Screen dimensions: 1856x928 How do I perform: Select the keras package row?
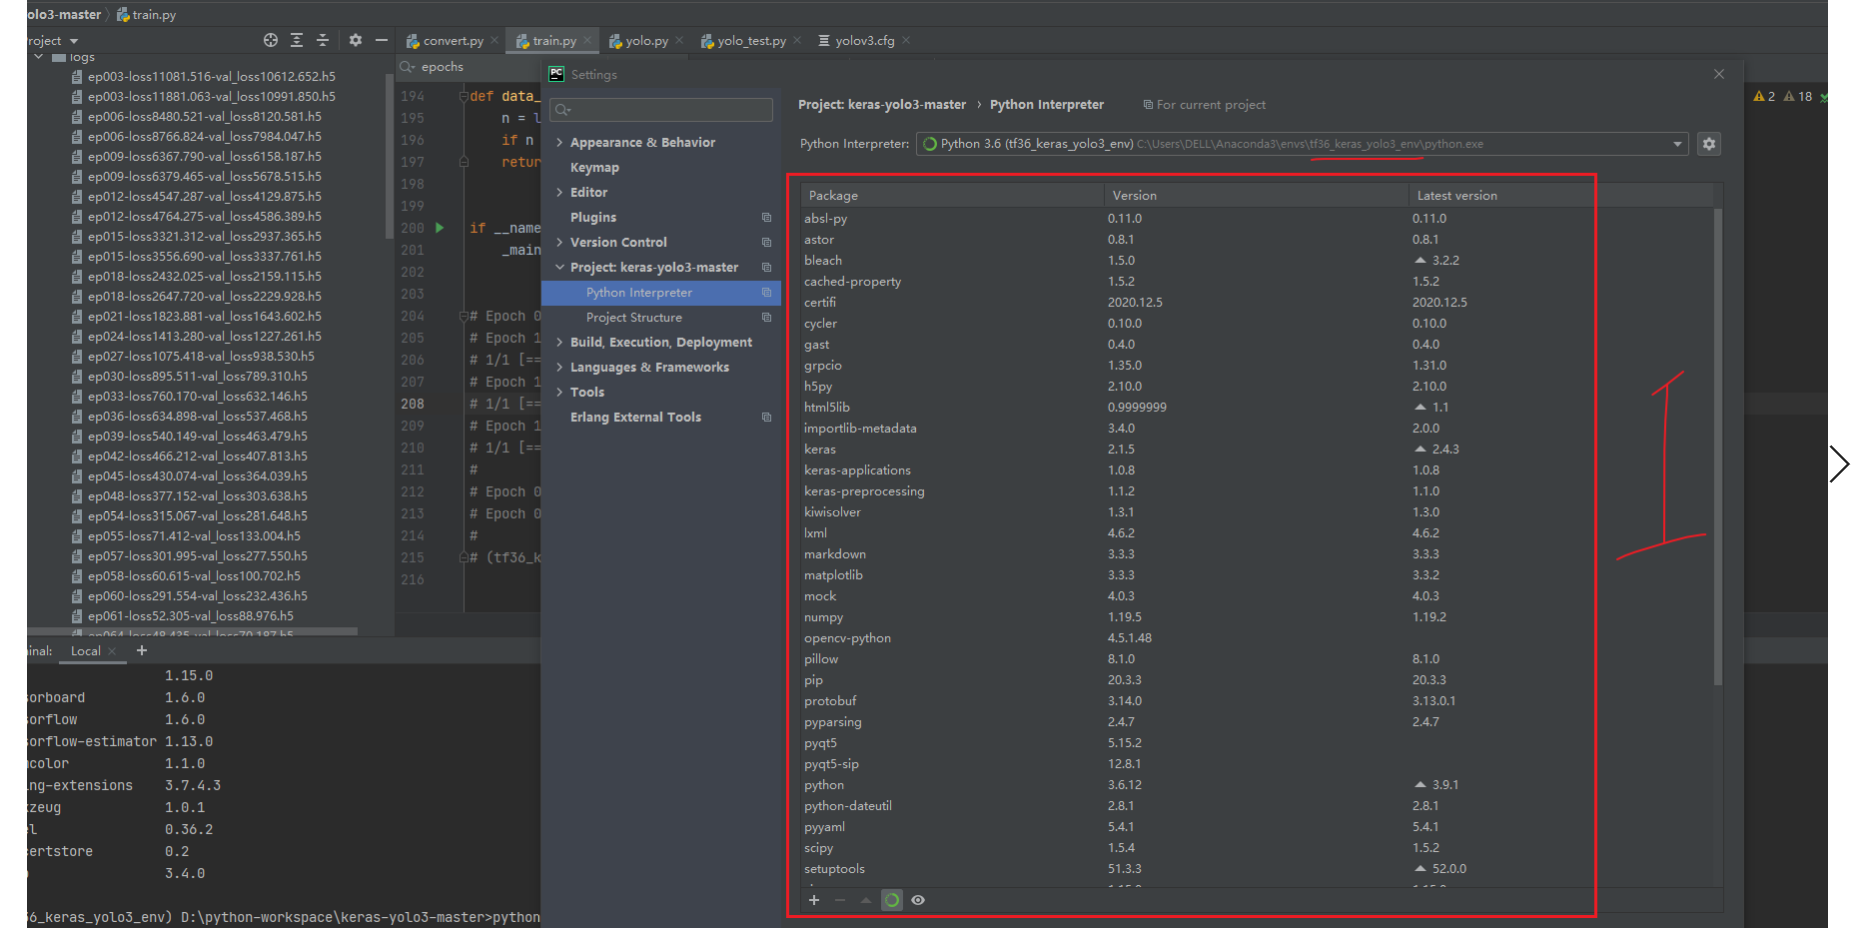[1256, 449]
